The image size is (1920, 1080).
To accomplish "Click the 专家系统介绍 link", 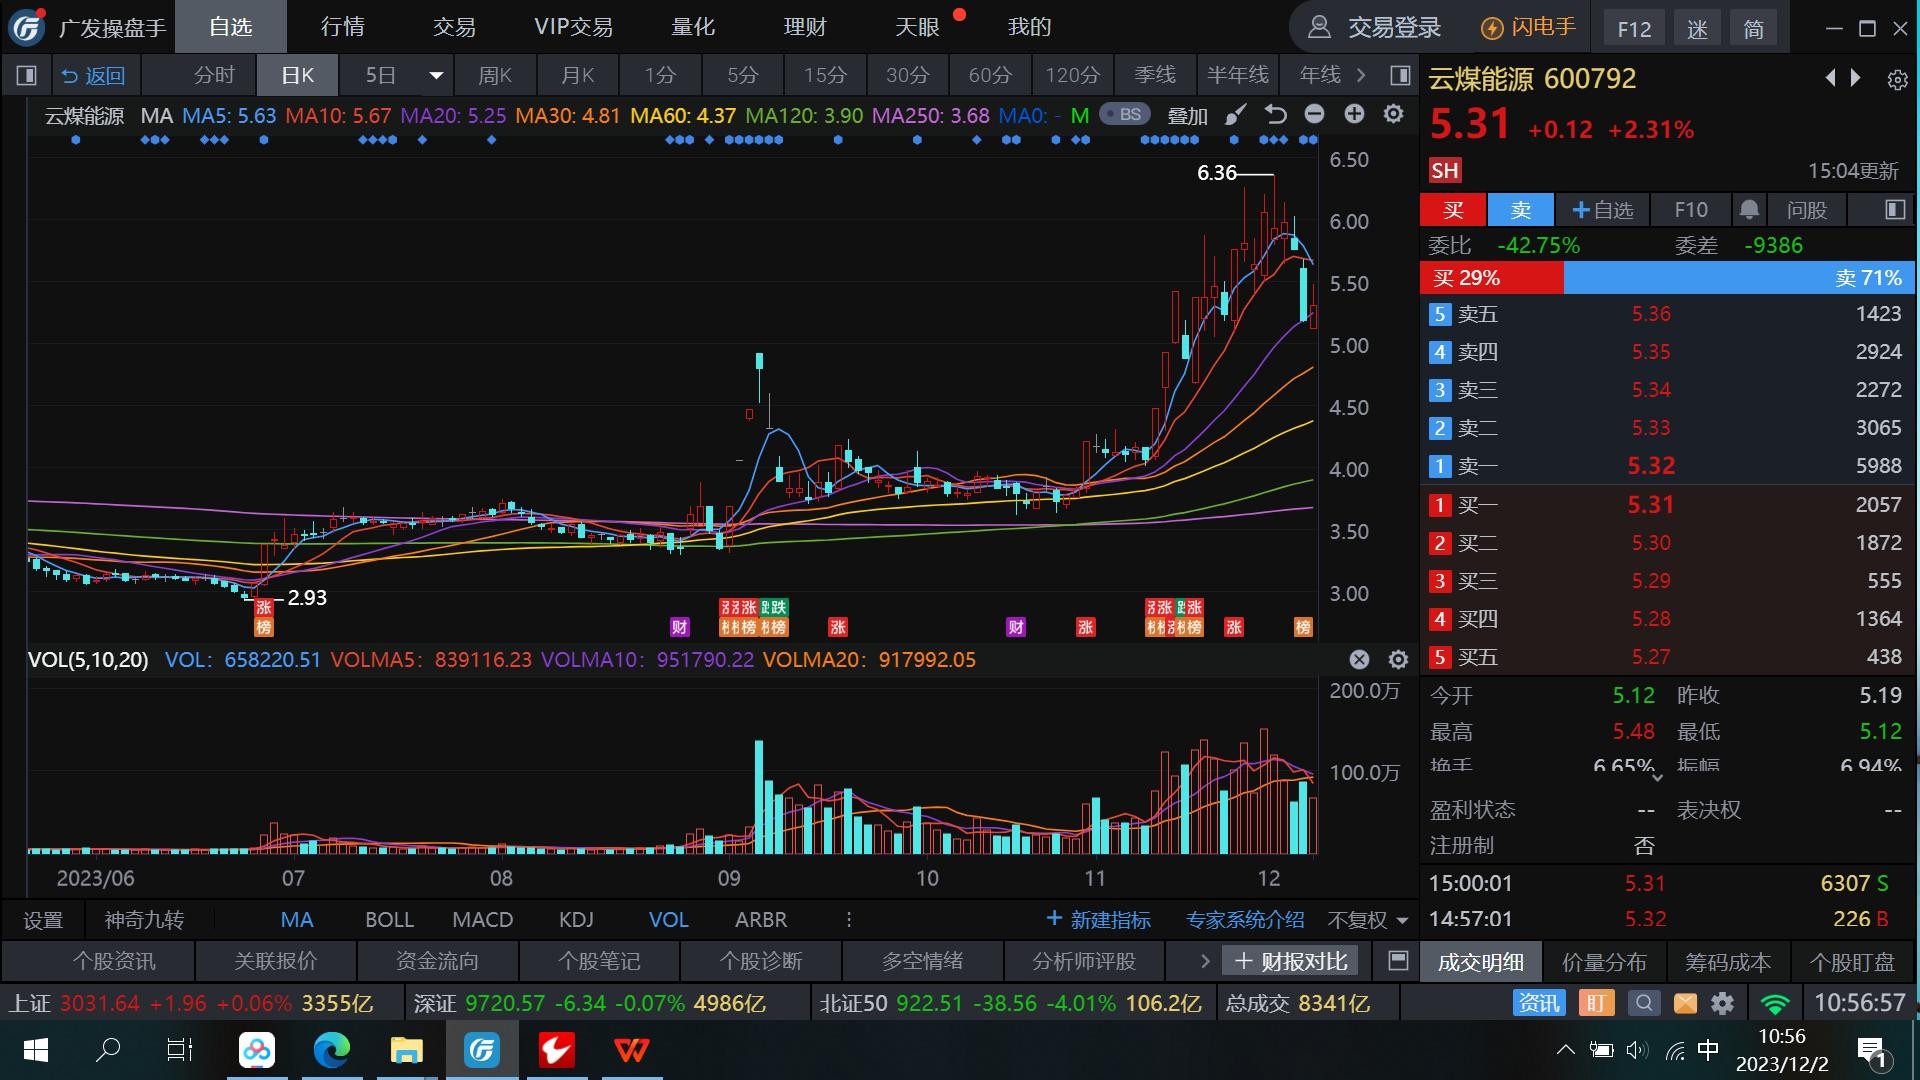I will coord(1244,920).
